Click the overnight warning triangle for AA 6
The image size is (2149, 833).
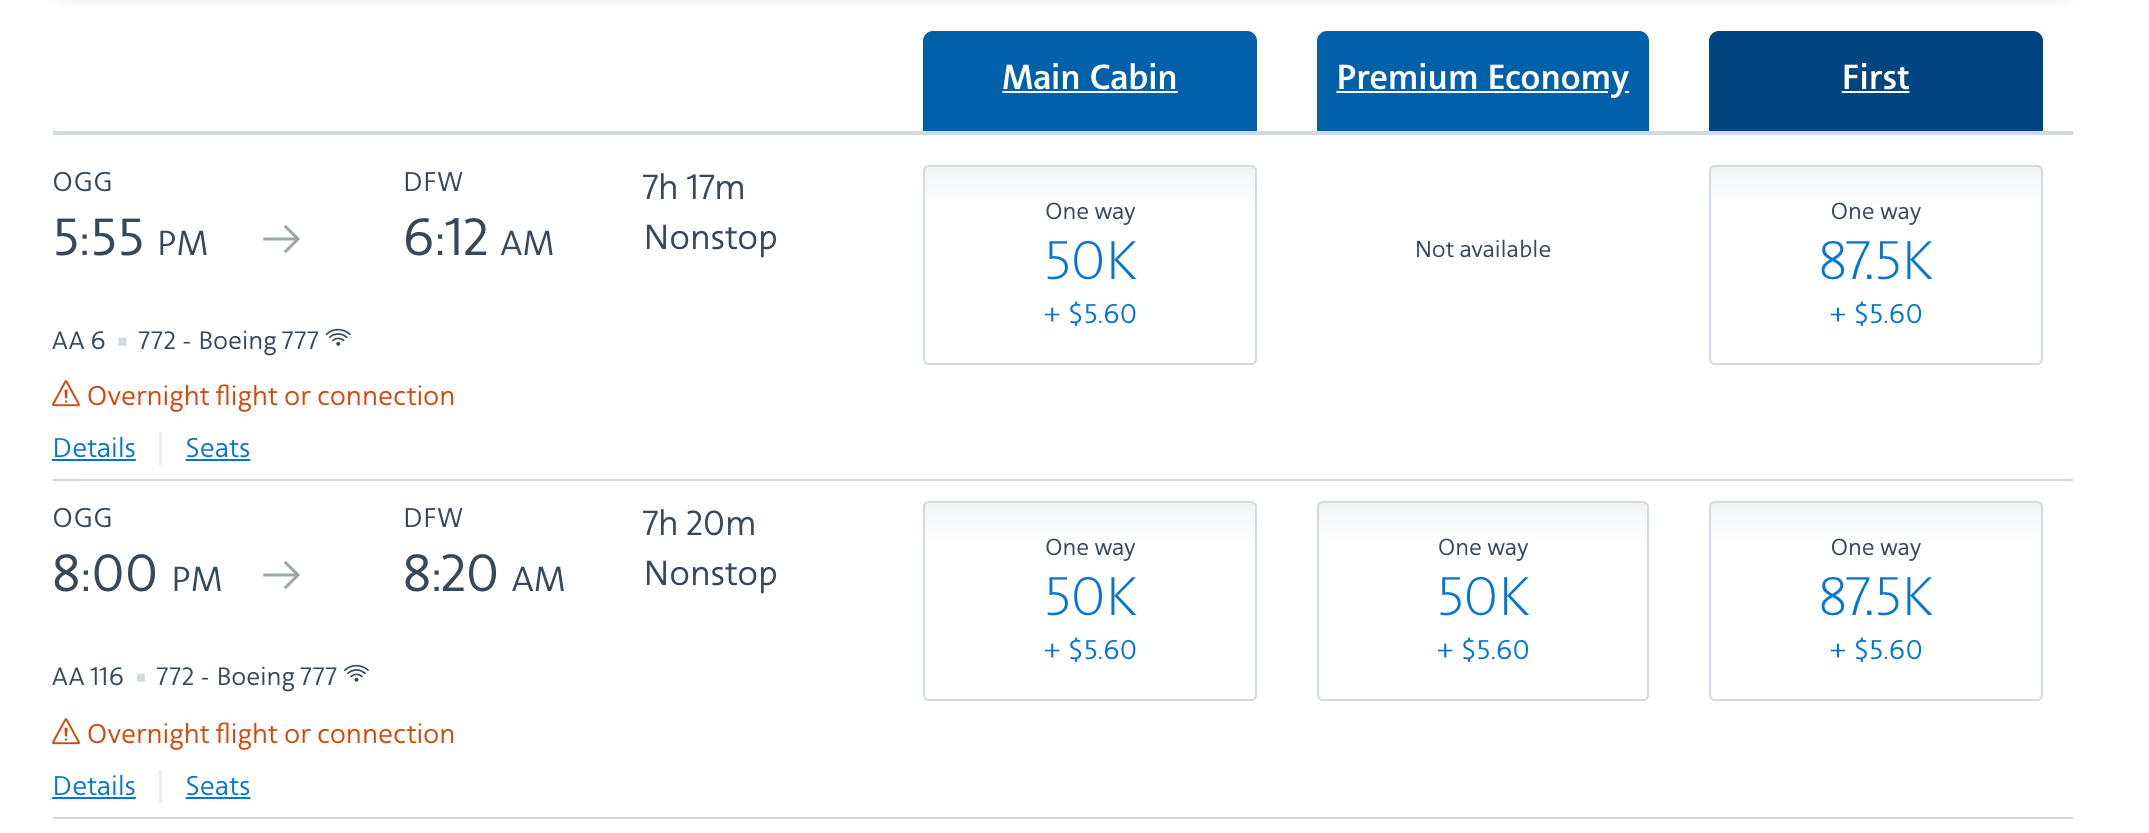tap(66, 395)
